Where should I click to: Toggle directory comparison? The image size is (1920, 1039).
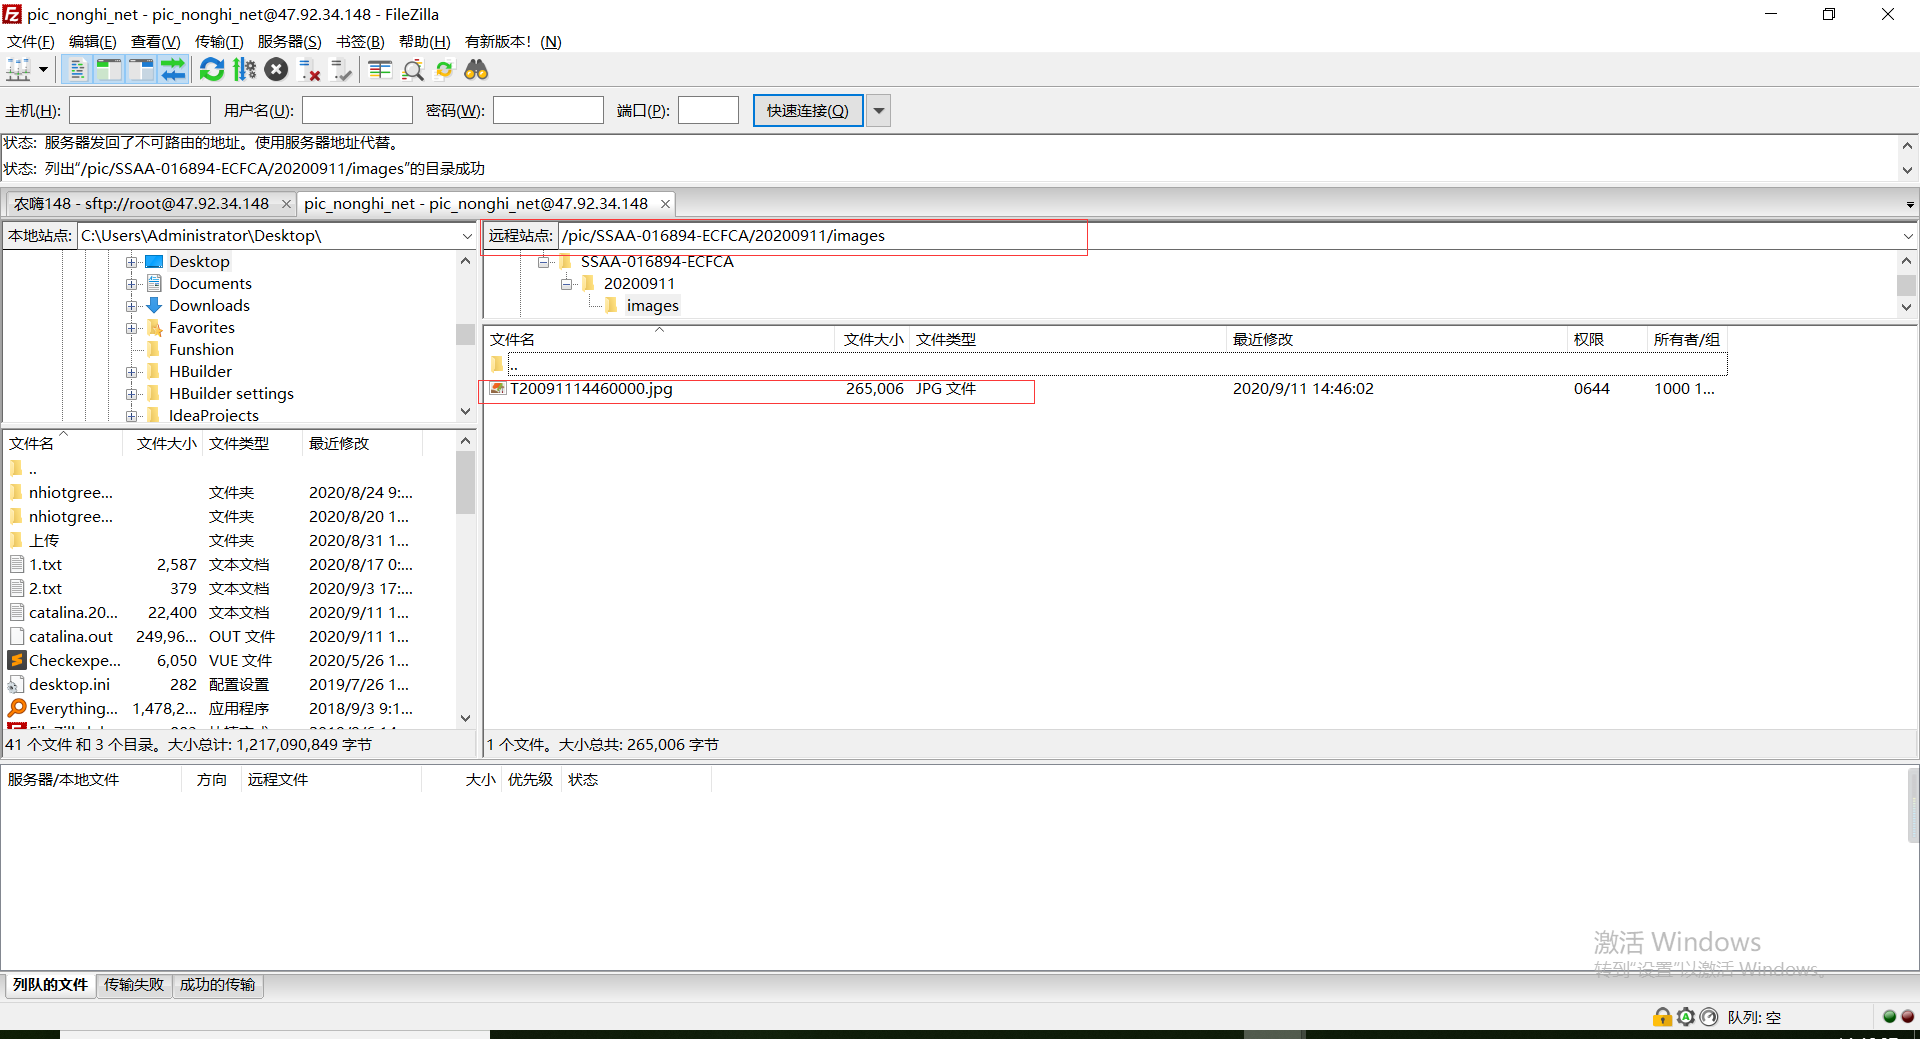[x=413, y=70]
